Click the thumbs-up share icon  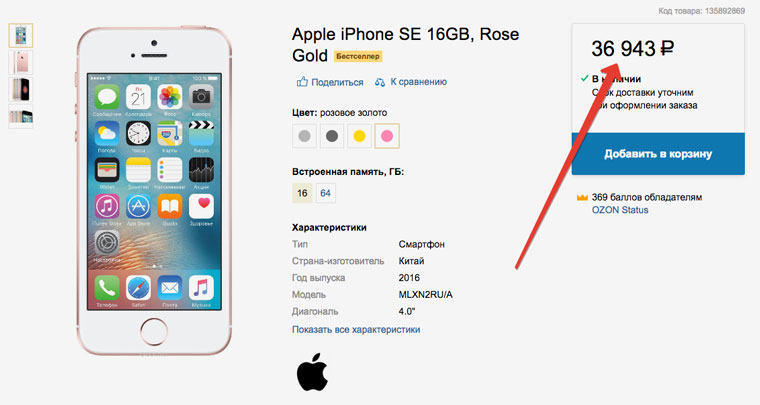(x=302, y=82)
